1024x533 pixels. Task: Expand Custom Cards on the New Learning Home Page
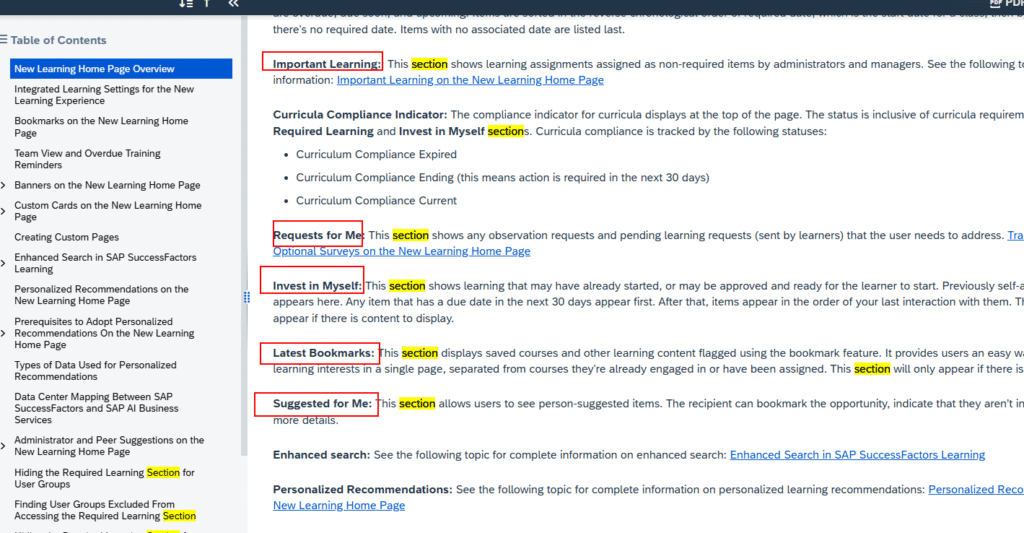click(4, 206)
